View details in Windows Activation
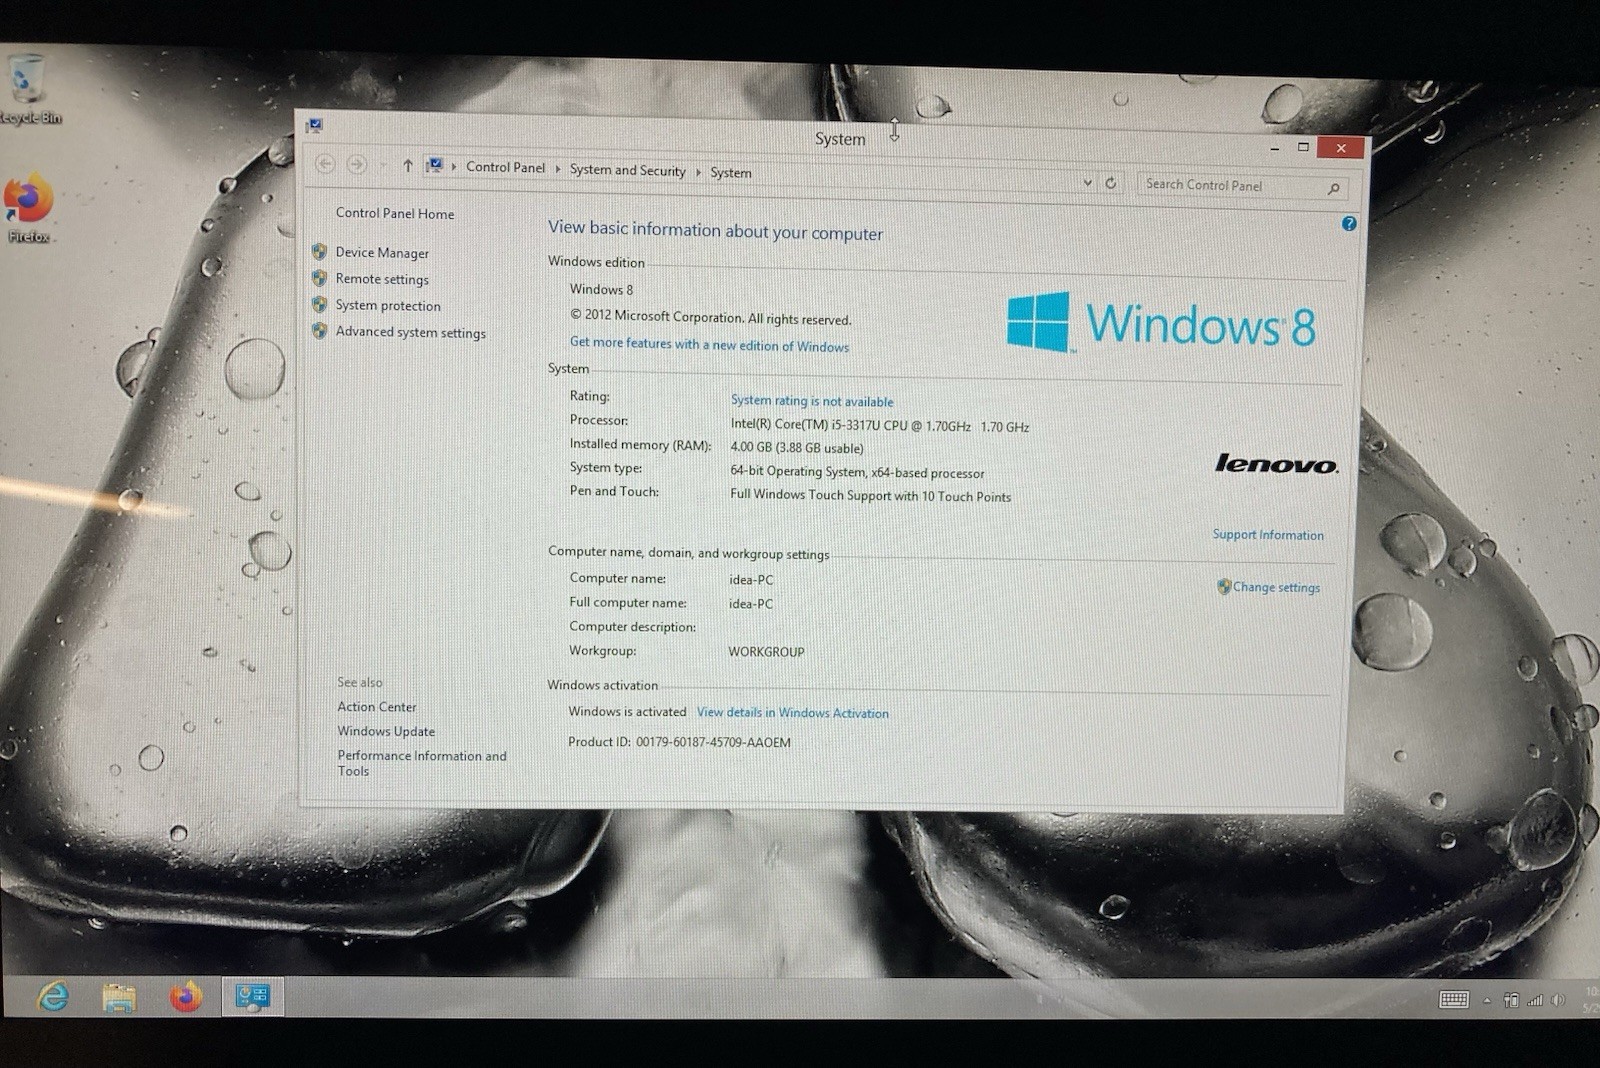The height and width of the screenshot is (1068, 1600). click(793, 712)
